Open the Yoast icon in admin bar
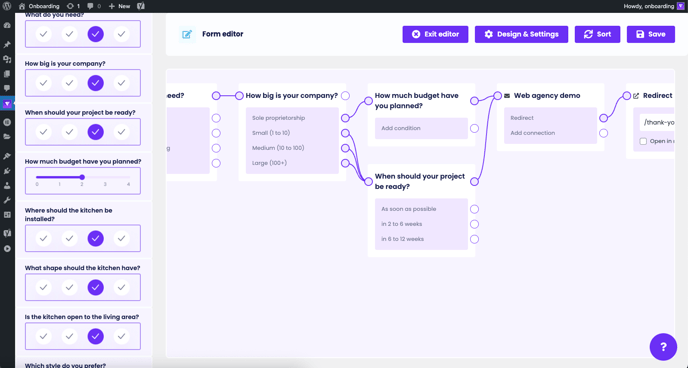Viewport: 688px width, 368px height. coord(141,6)
